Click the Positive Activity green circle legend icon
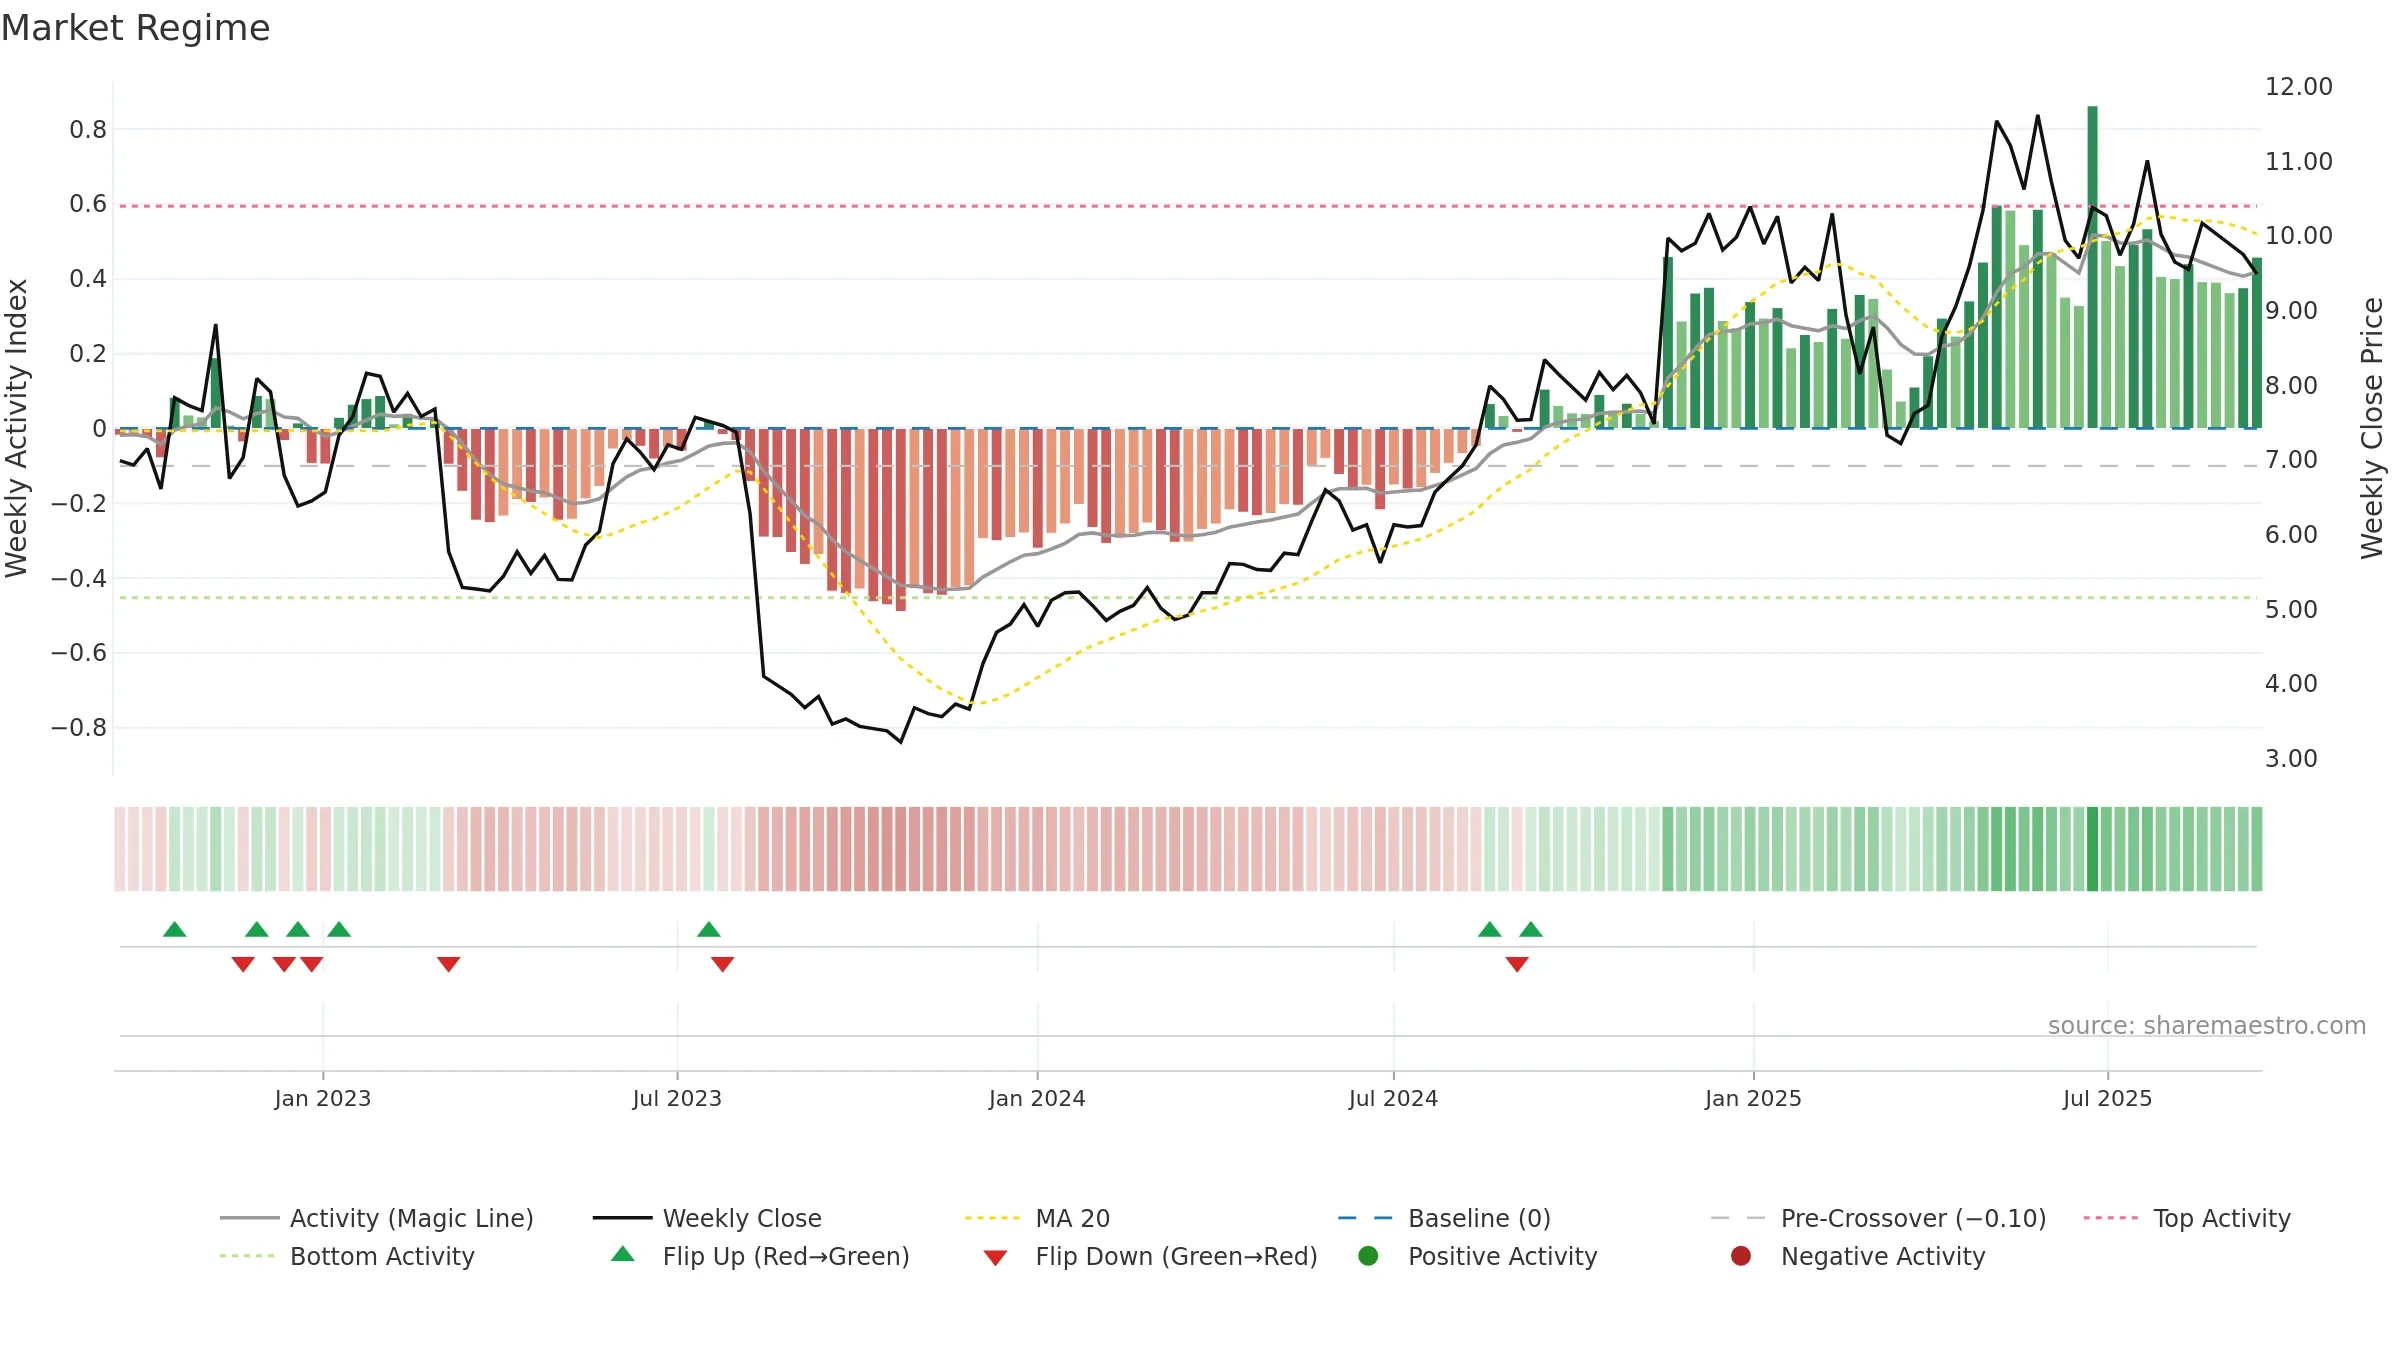 click(x=1368, y=1255)
